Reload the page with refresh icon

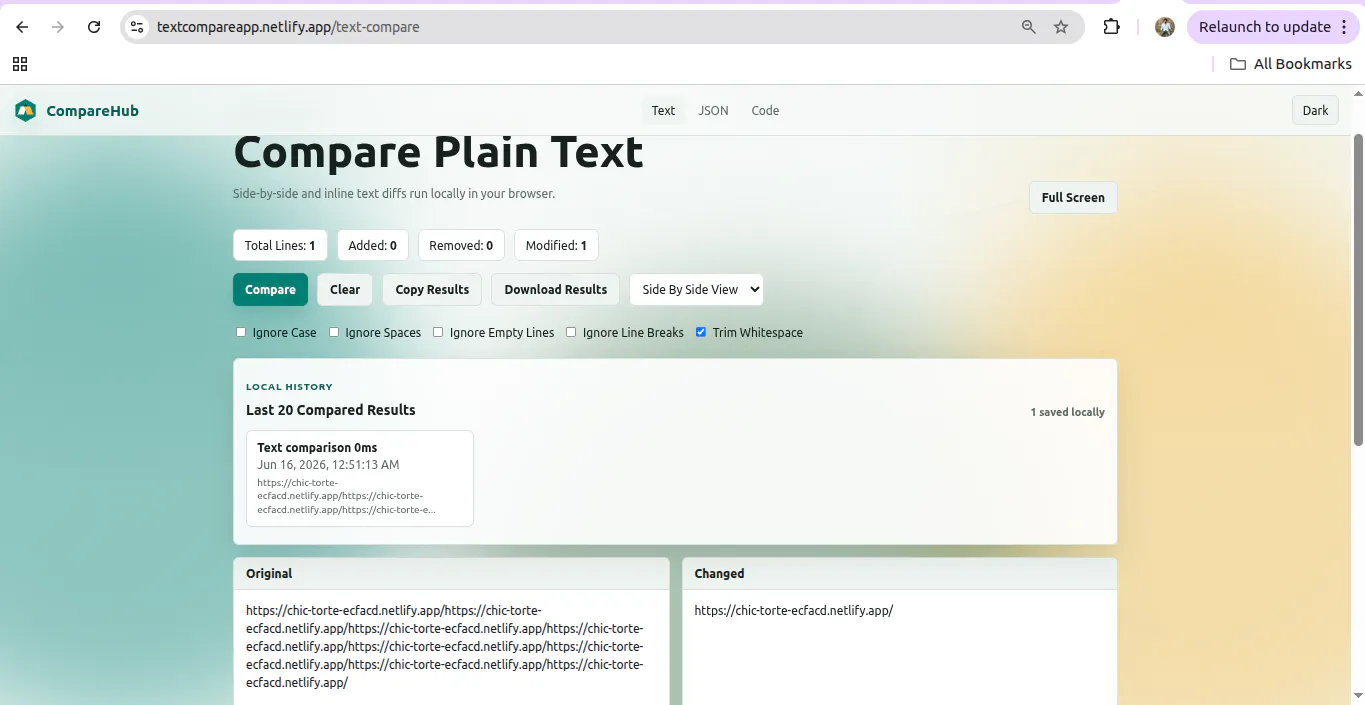coord(94,27)
